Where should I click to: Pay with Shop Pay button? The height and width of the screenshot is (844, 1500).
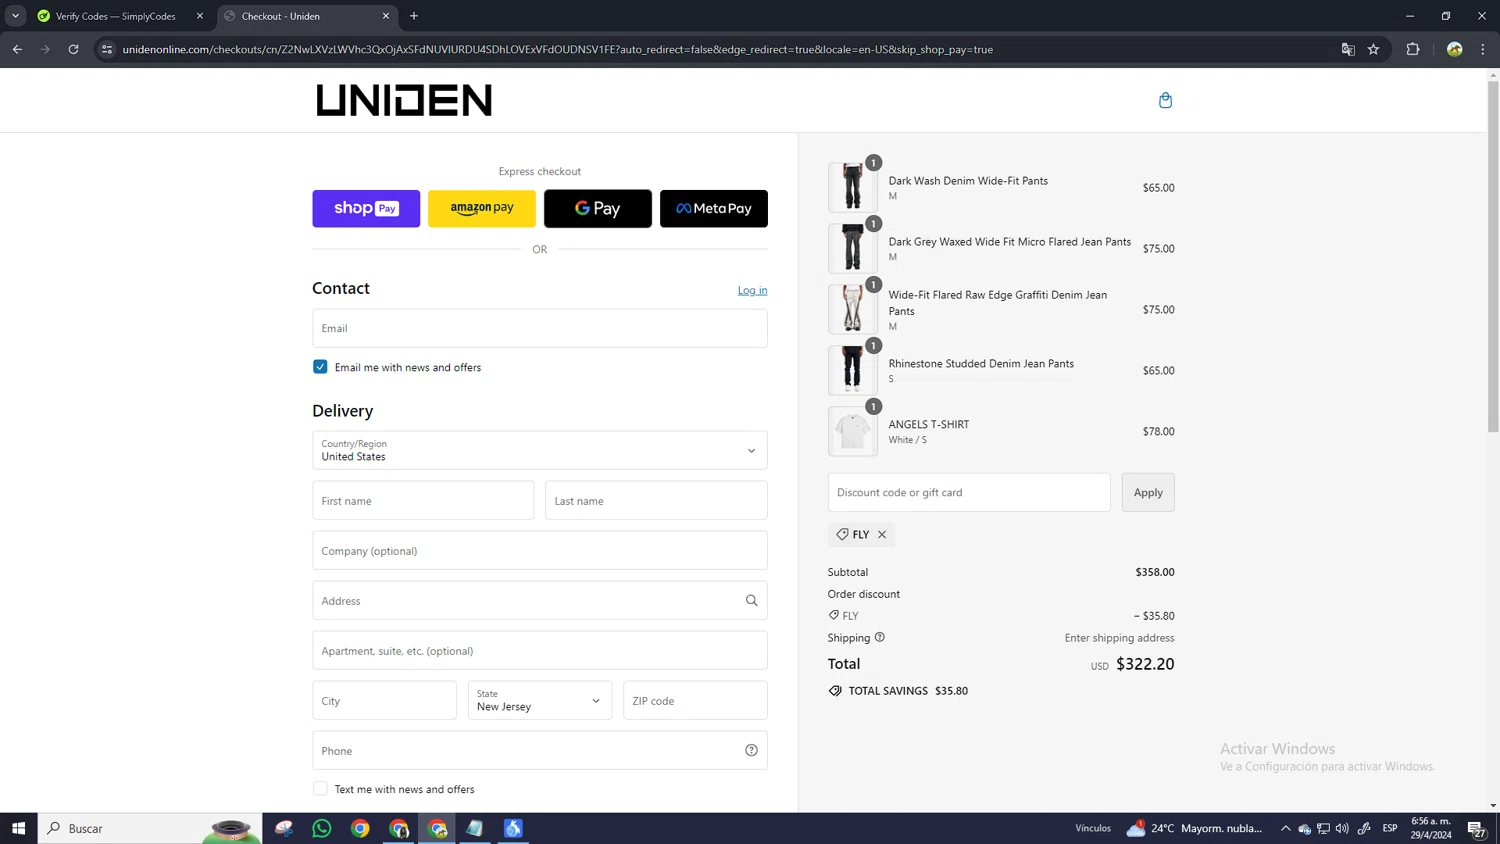point(366,209)
